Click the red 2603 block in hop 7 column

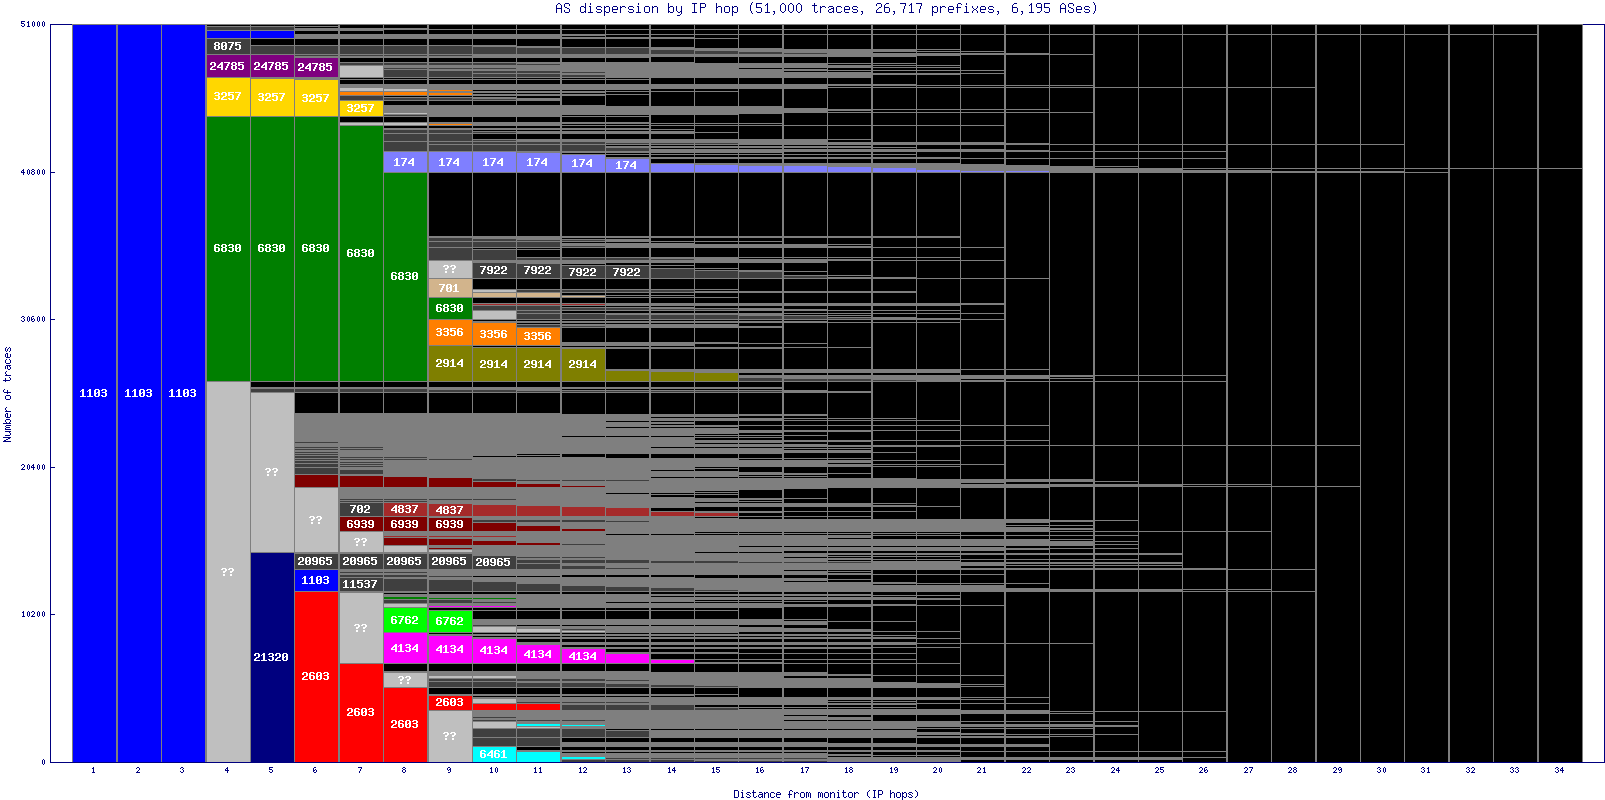click(360, 712)
